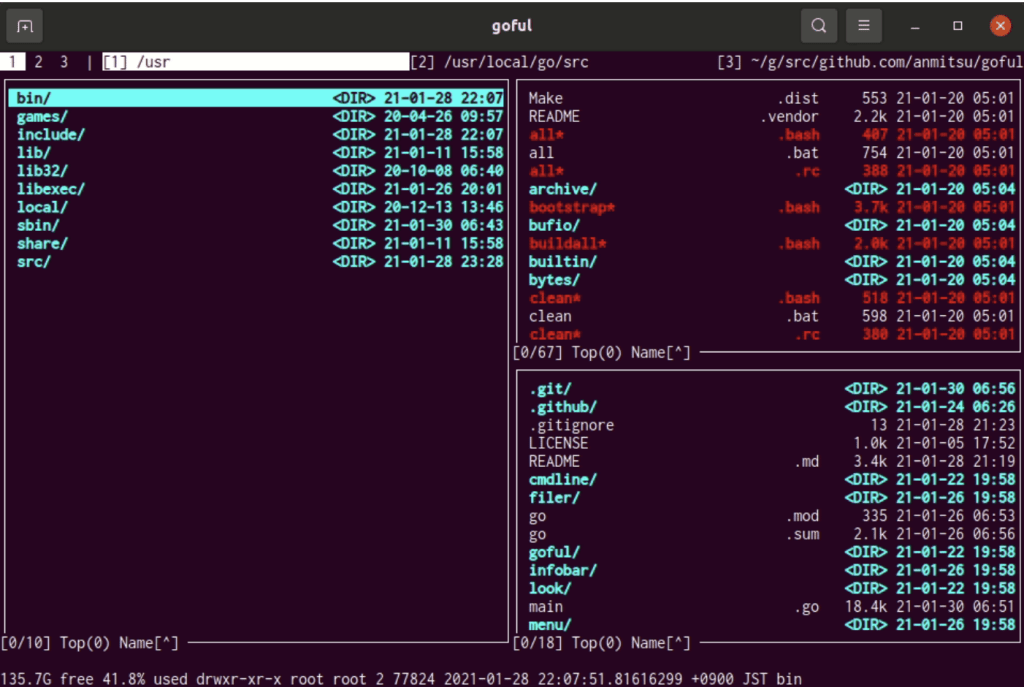Select the include/ directory row
Image resolution: width=1024 pixels, height=687 pixels.
pos(256,135)
